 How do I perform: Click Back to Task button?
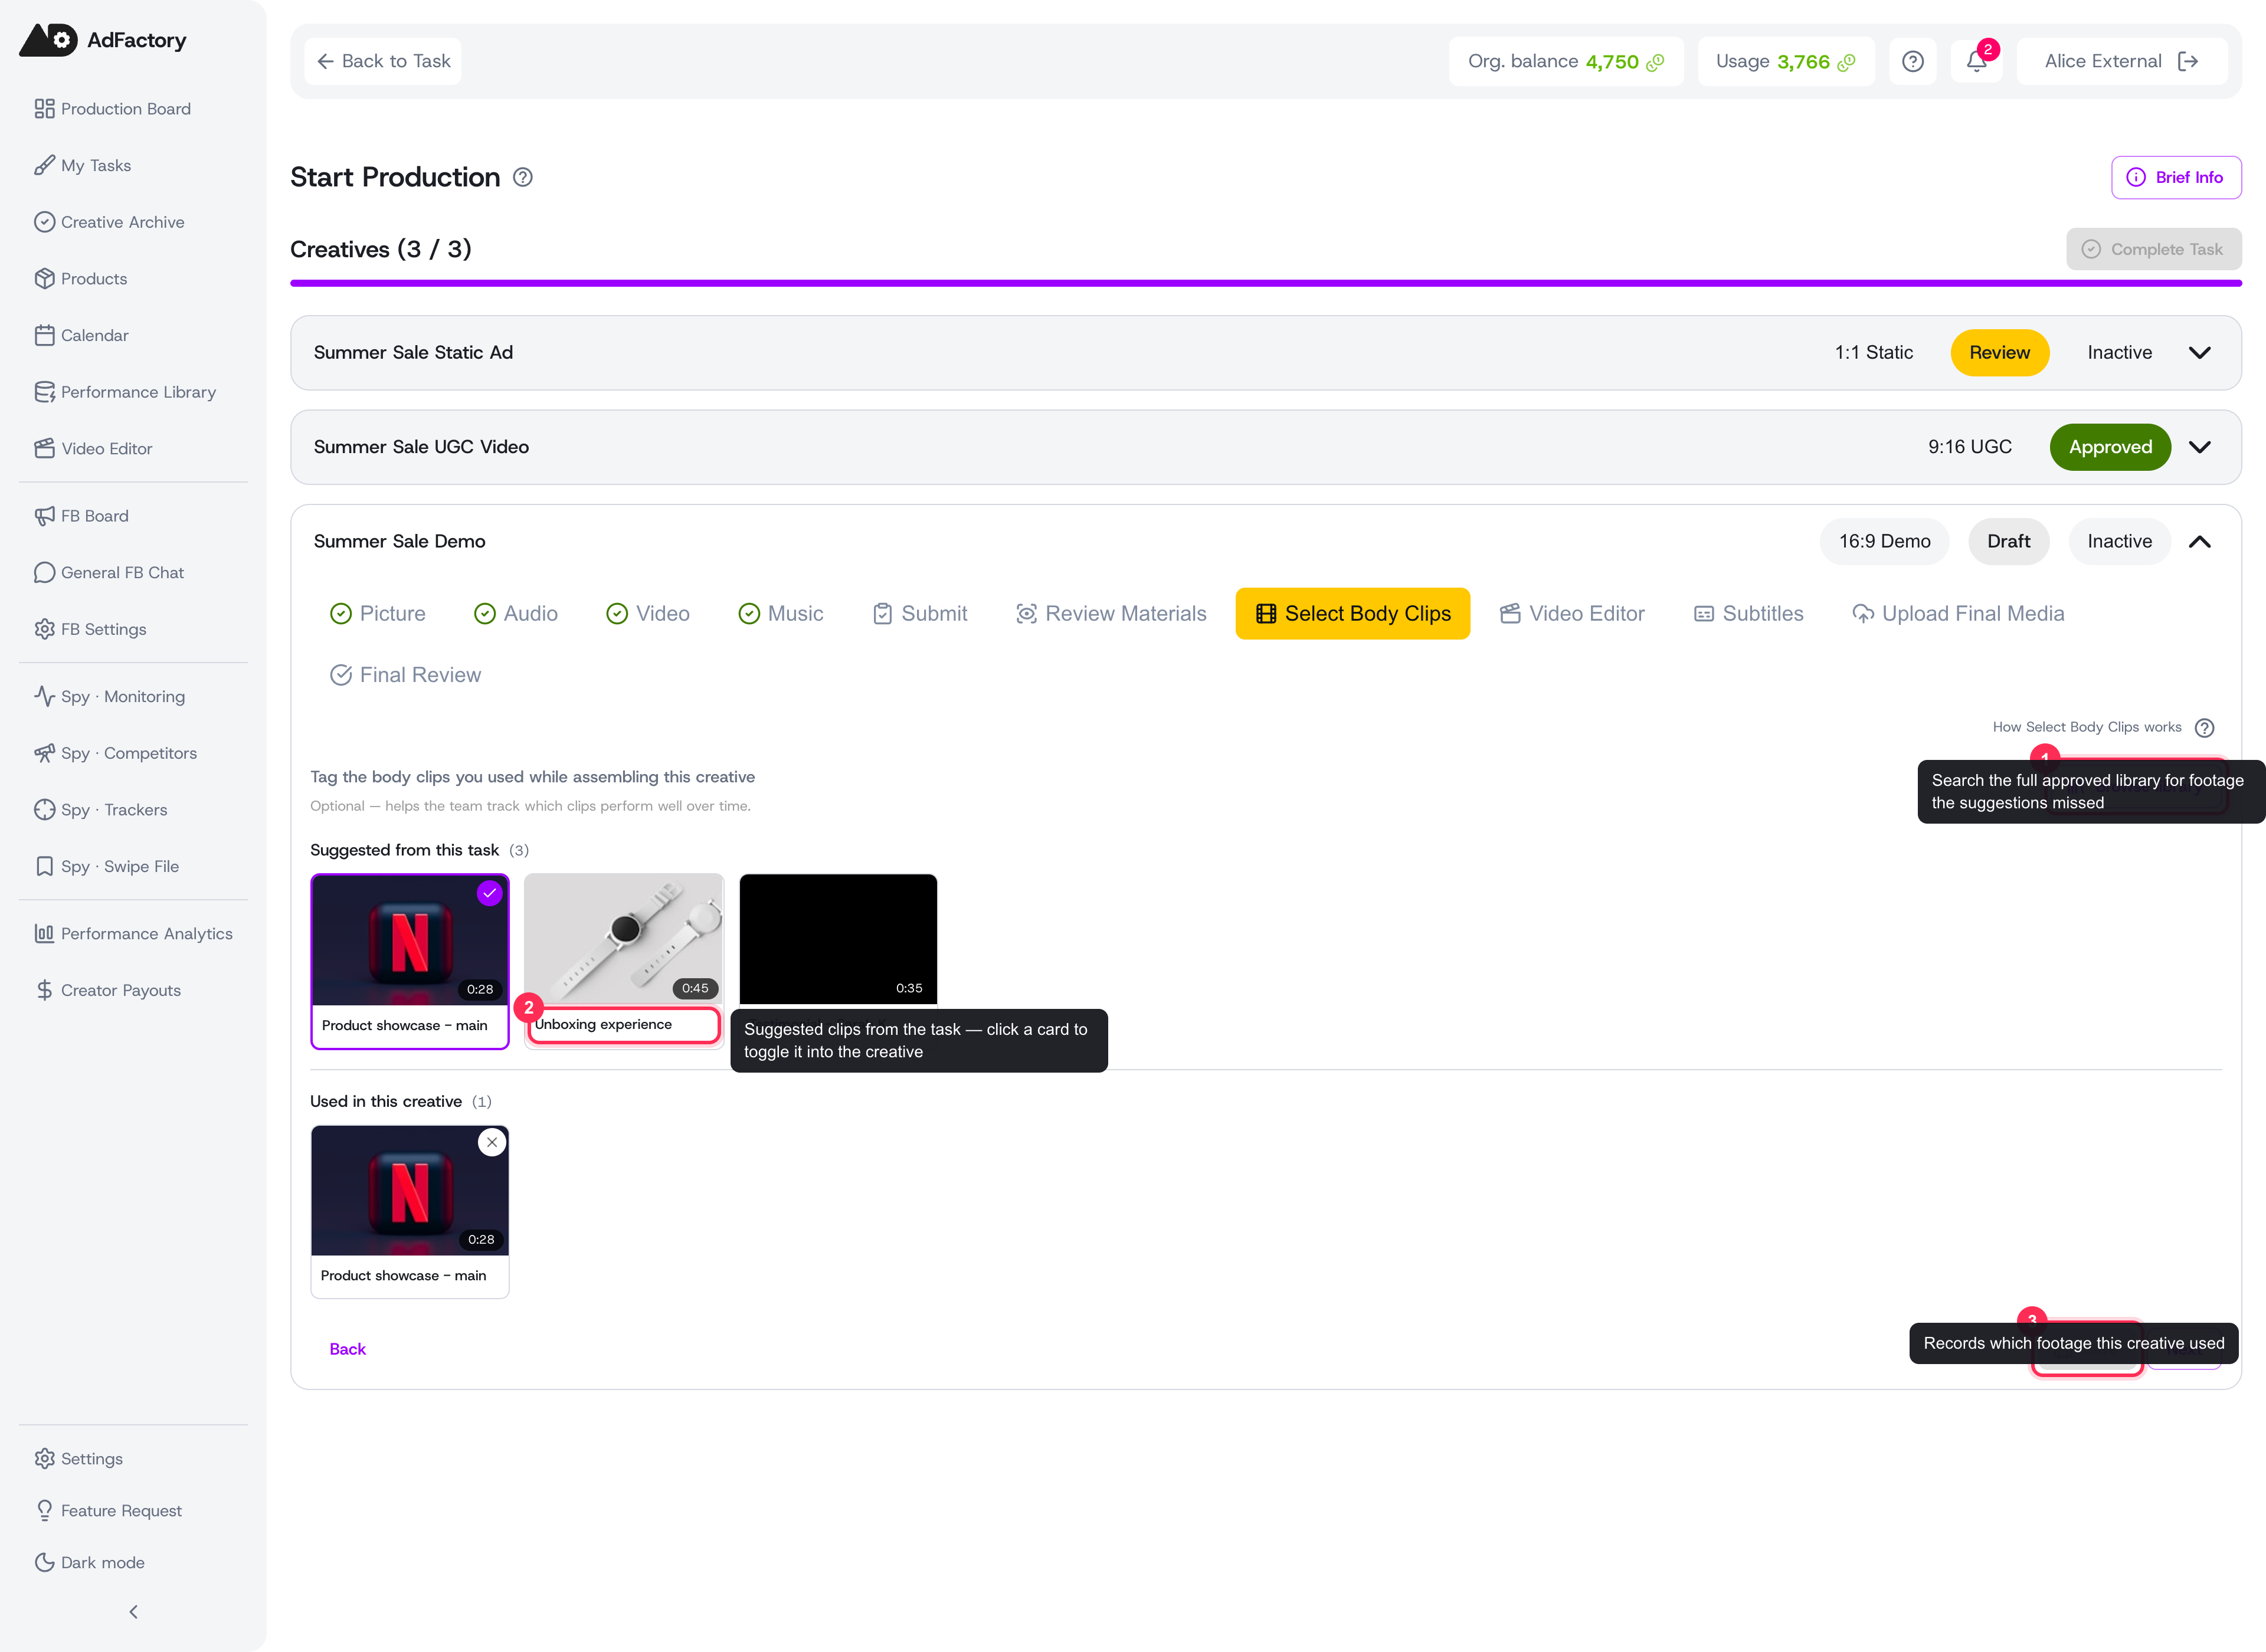point(383,61)
